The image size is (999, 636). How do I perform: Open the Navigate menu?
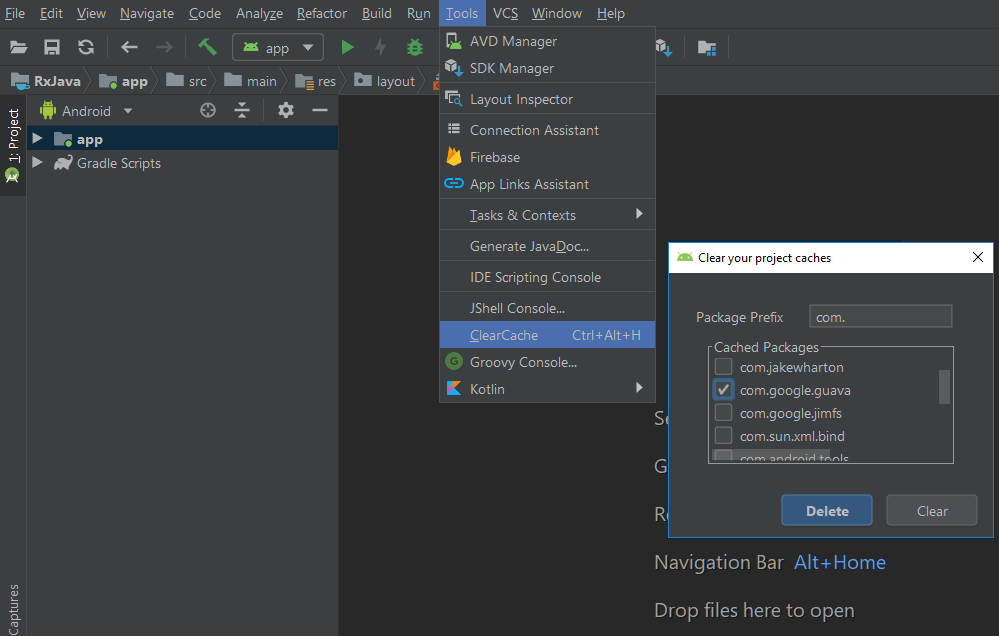coord(147,13)
